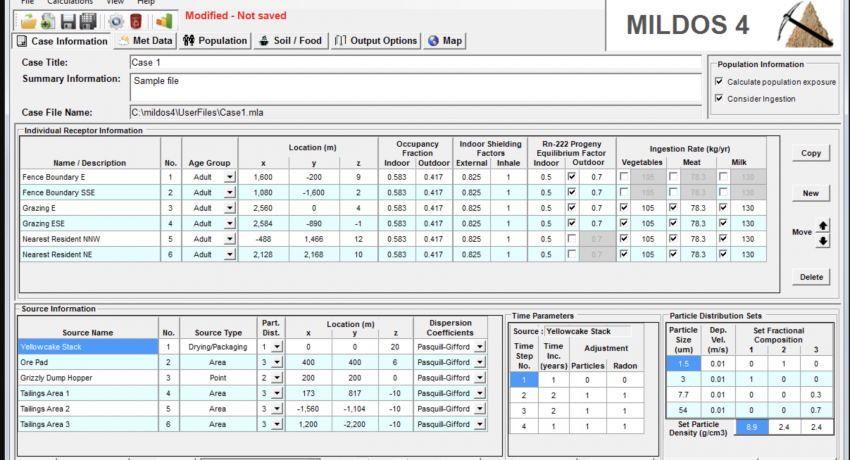Click the open case folder toolbar icon
Screen dimensions: 850x460
point(29,22)
